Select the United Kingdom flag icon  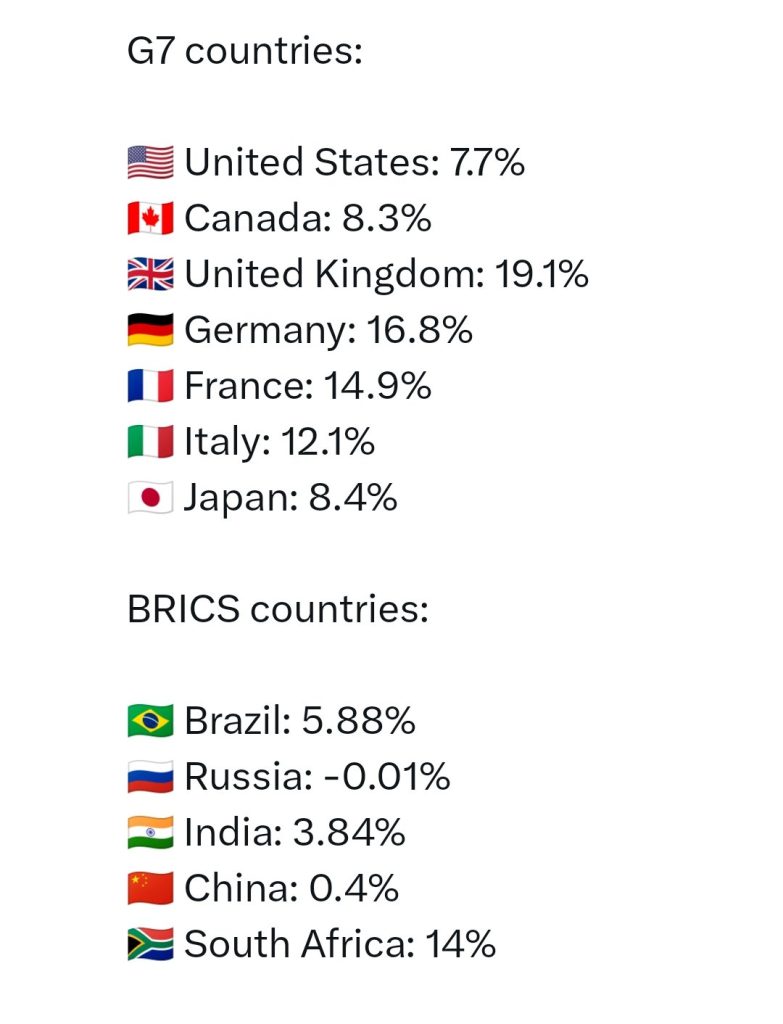pyautogui.click(x=150, y=274)
